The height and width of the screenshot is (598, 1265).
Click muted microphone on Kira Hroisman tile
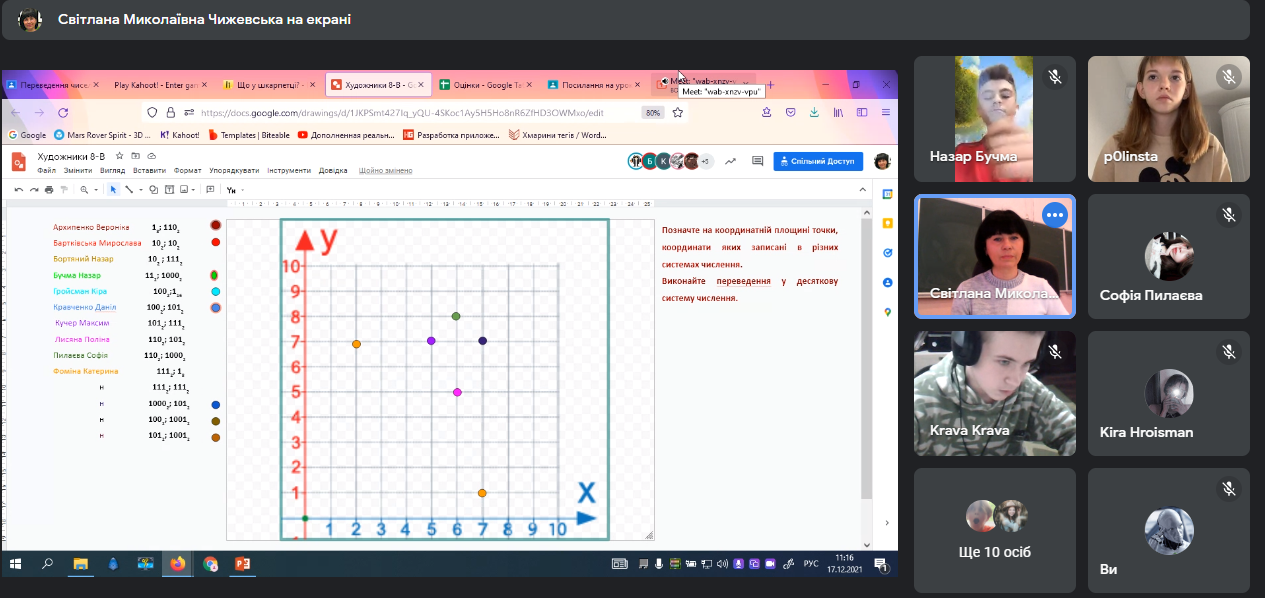1228,352
